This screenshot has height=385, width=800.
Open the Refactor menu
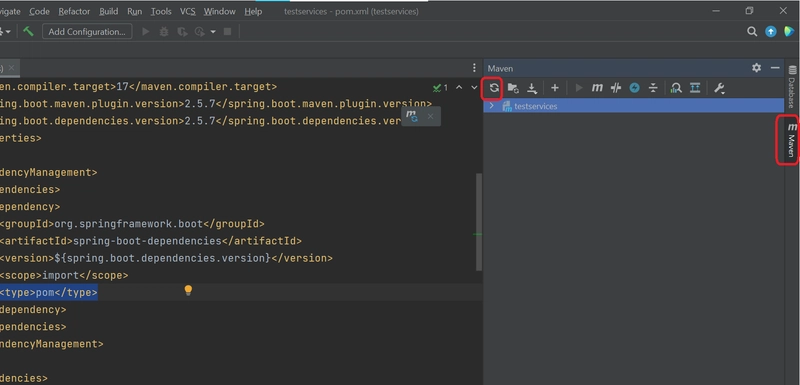(x=74, y=11)
